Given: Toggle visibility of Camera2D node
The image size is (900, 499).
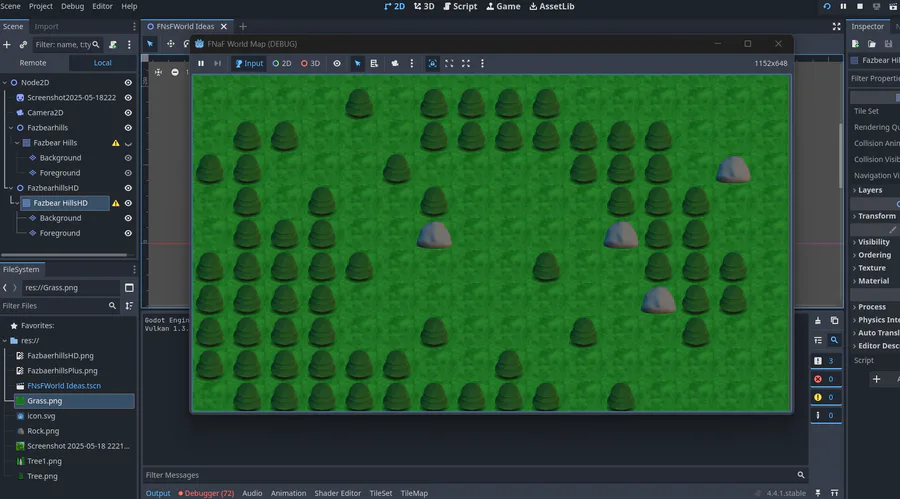Looking at the screenshot, I should tap(128, 113).
